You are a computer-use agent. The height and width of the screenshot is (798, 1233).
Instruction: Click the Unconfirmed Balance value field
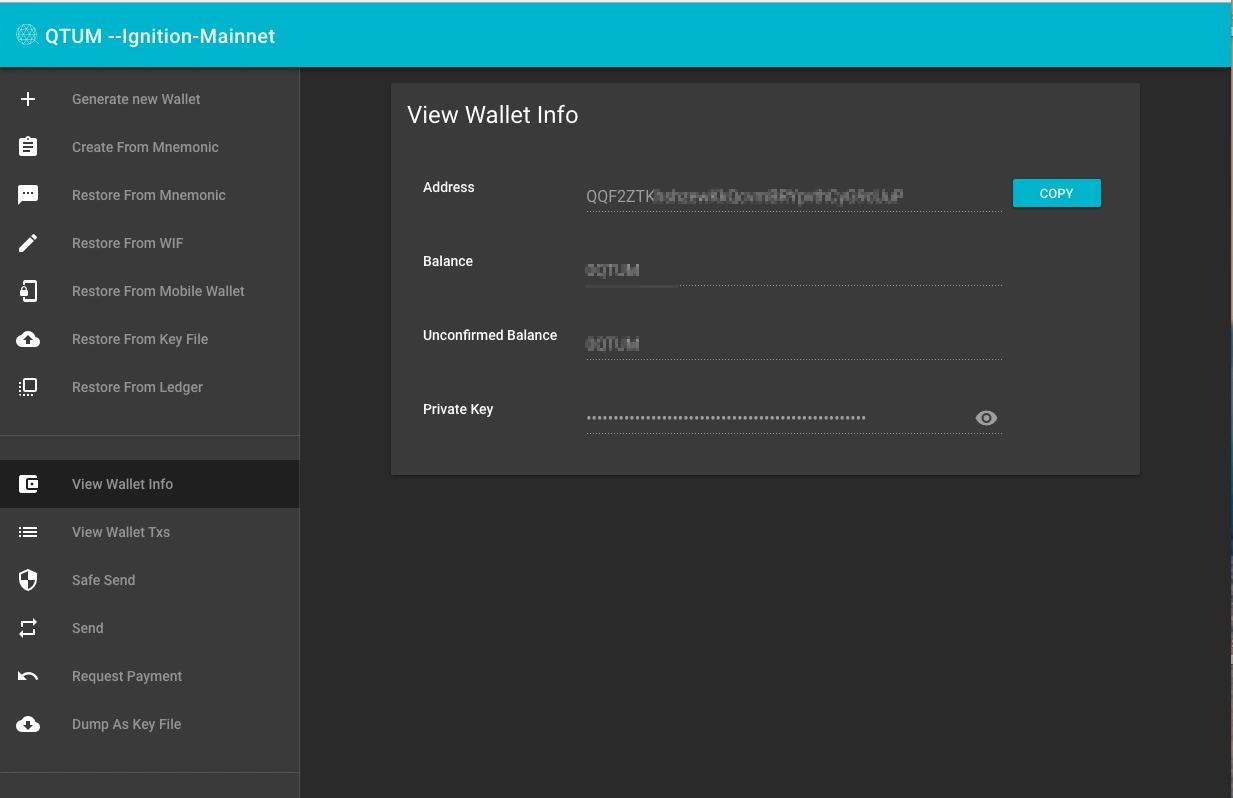tap(794, 344)
